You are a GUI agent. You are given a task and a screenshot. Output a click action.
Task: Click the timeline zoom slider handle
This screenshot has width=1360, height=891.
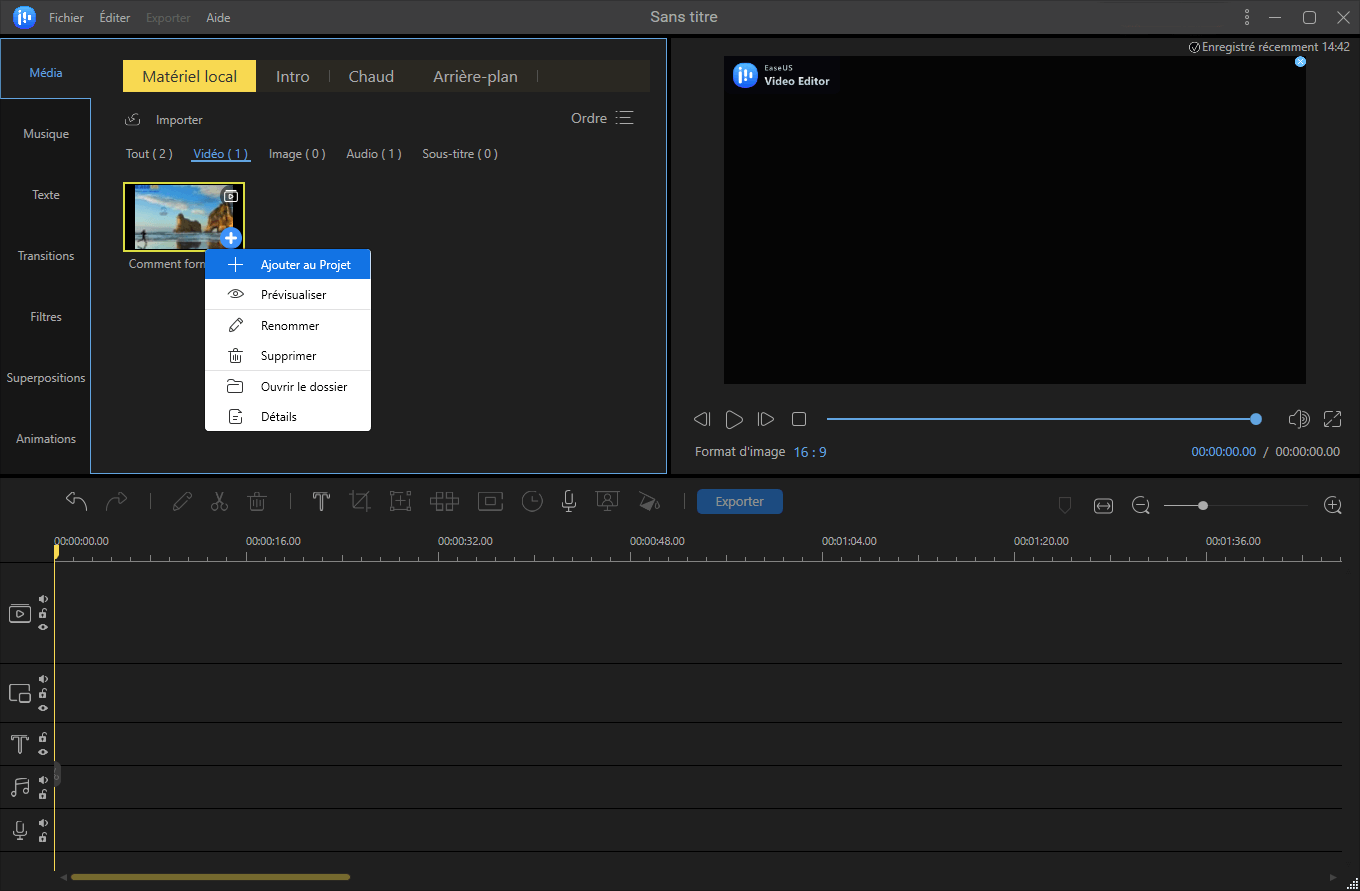1203,506
